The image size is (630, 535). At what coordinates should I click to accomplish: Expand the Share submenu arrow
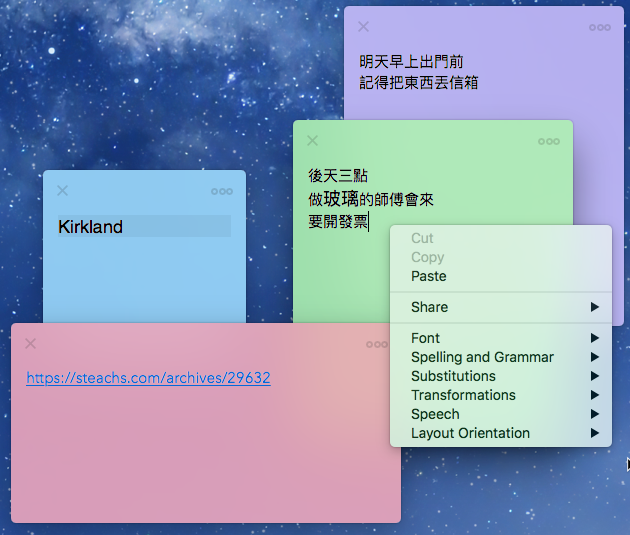coord(595,307)
